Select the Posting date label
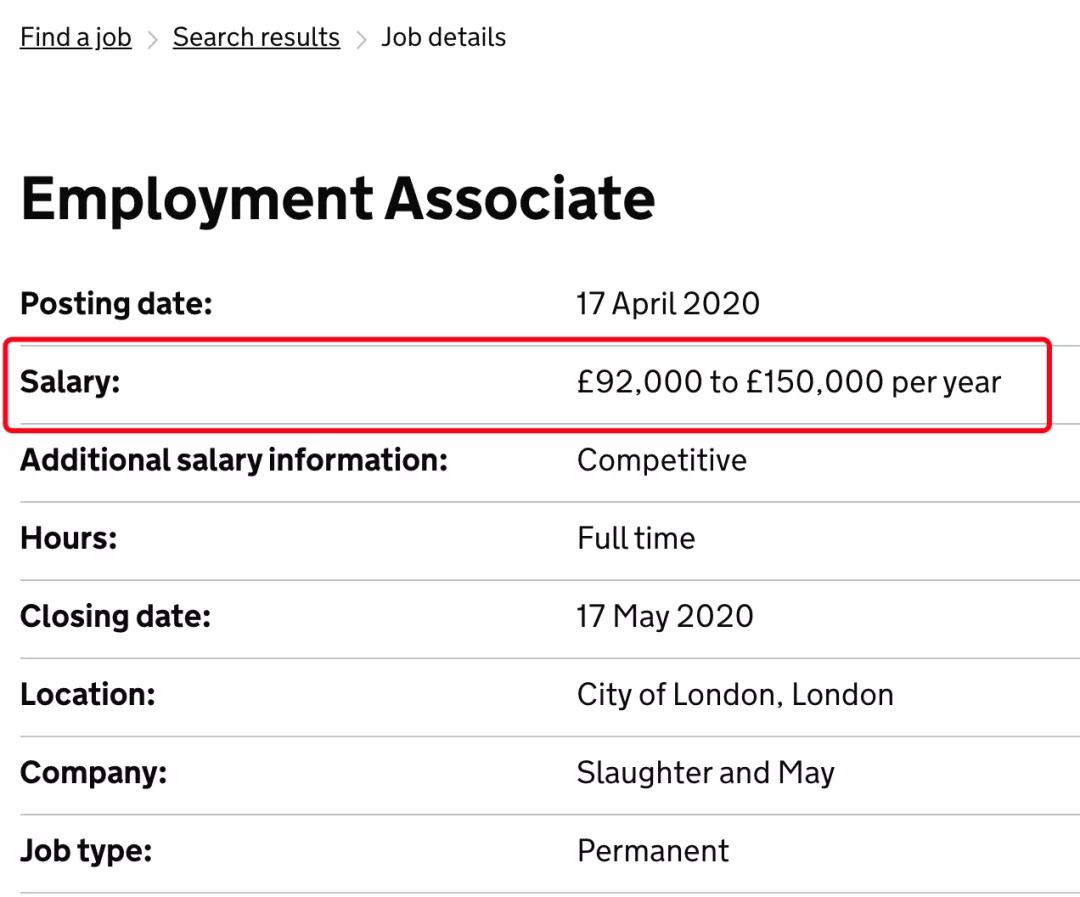 tap(116, 304)
